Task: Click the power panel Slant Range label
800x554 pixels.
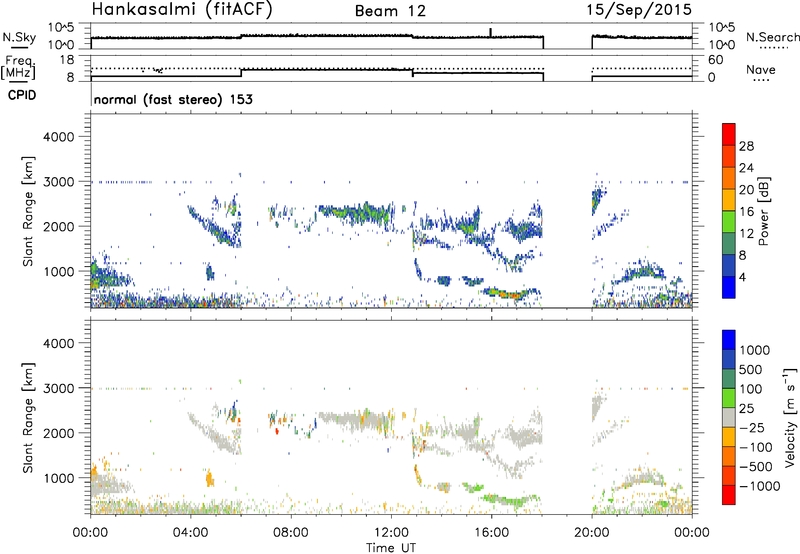Action: pos(28,211)
